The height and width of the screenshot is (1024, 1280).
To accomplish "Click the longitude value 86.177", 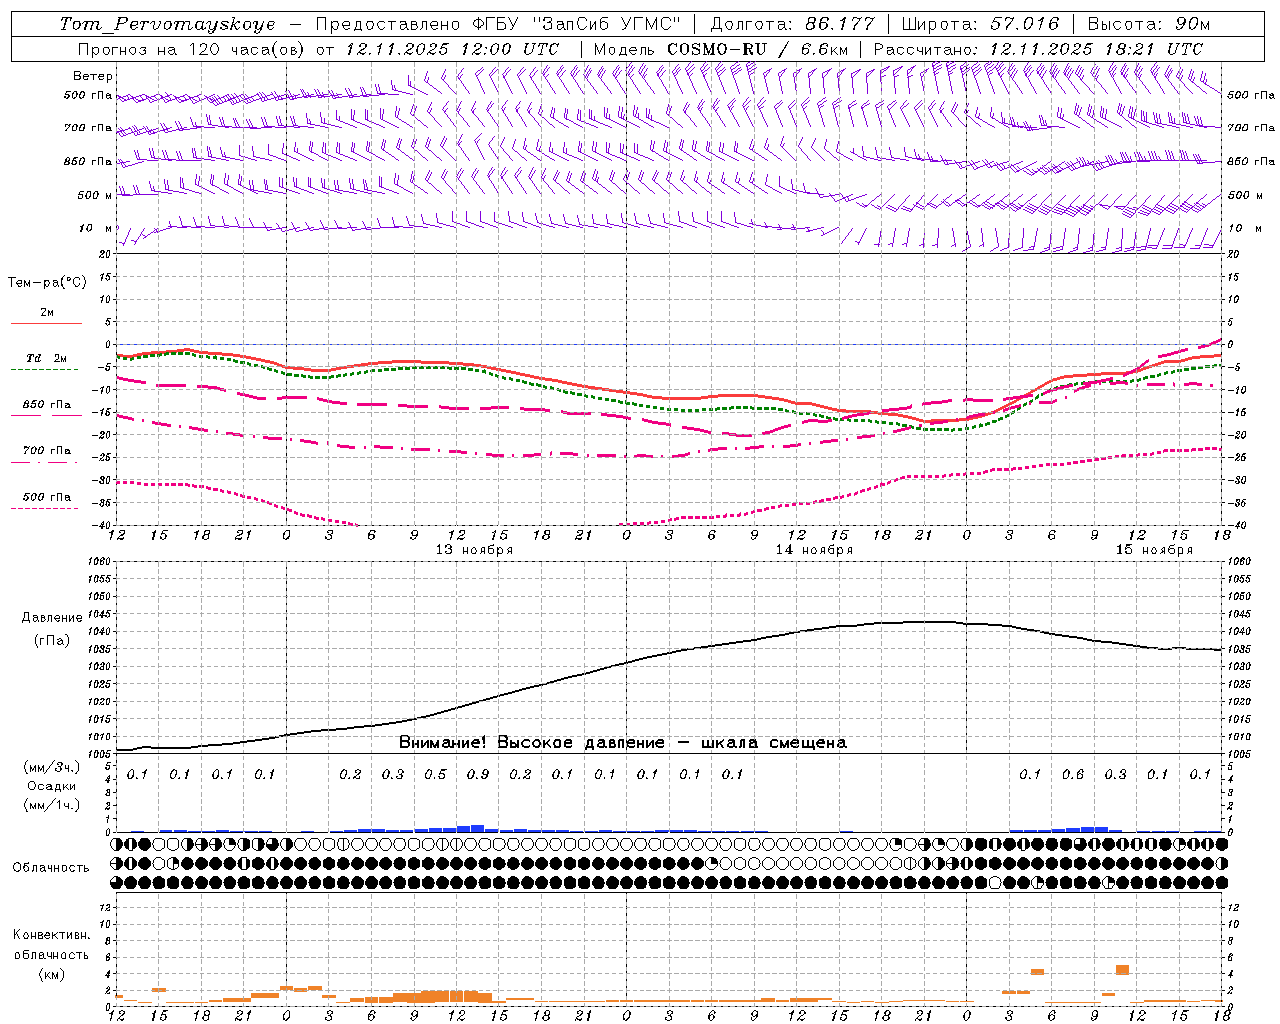I will point(840,24).
